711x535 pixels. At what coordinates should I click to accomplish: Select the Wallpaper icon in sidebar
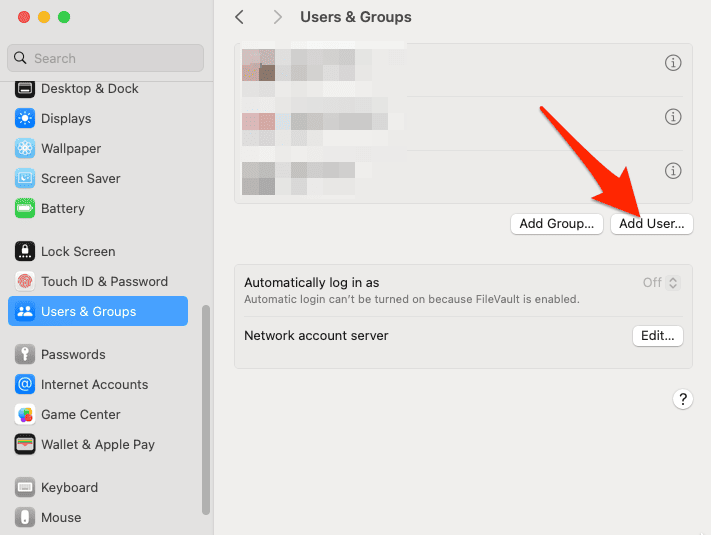[x=25, y=149]
